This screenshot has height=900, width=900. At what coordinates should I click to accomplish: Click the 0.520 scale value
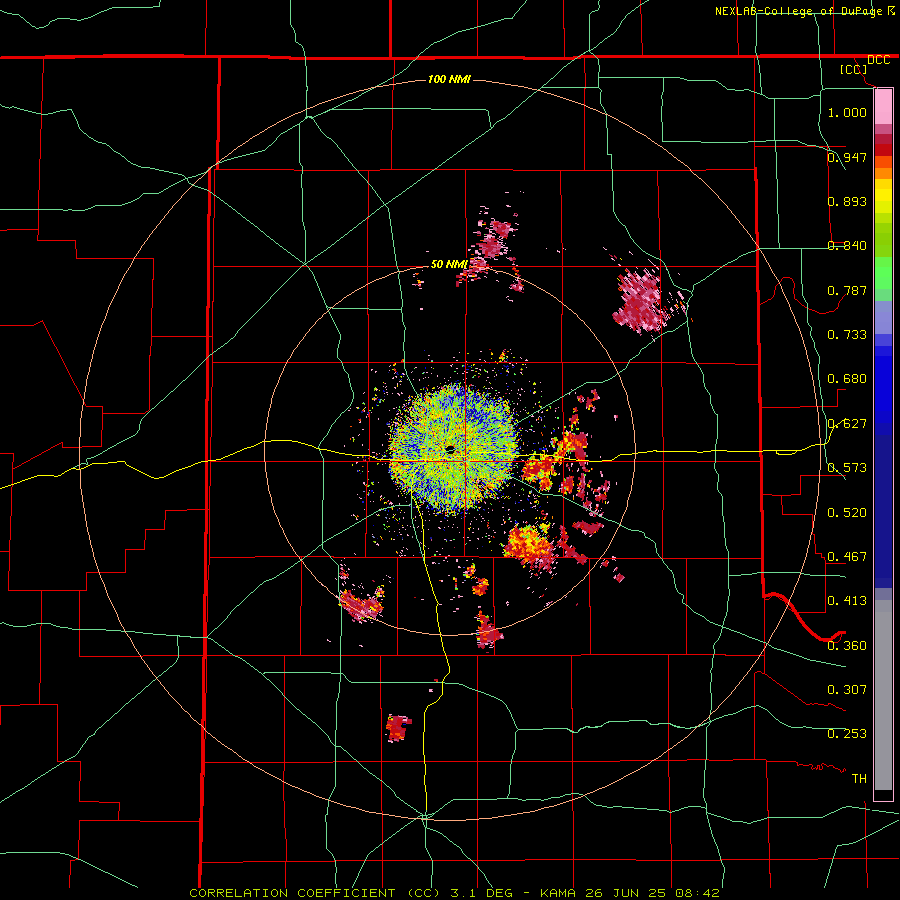tap(847, 512)
